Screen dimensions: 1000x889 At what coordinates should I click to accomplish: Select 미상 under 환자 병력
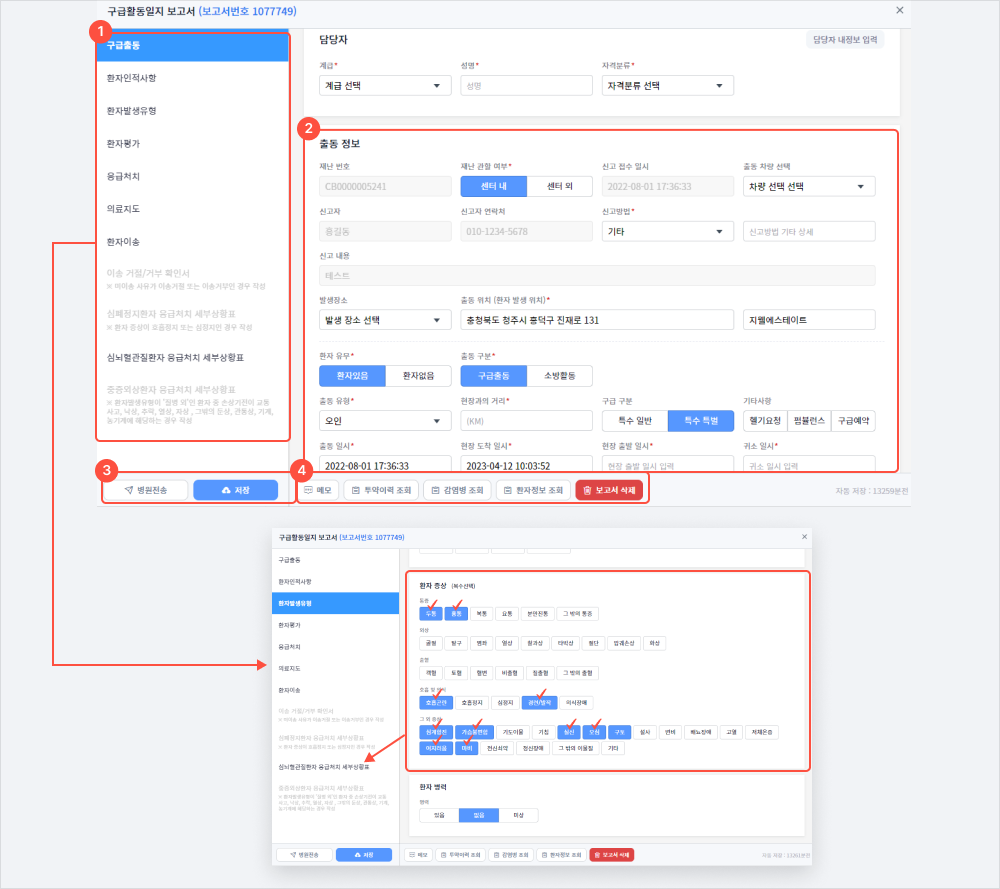point(518,815)
